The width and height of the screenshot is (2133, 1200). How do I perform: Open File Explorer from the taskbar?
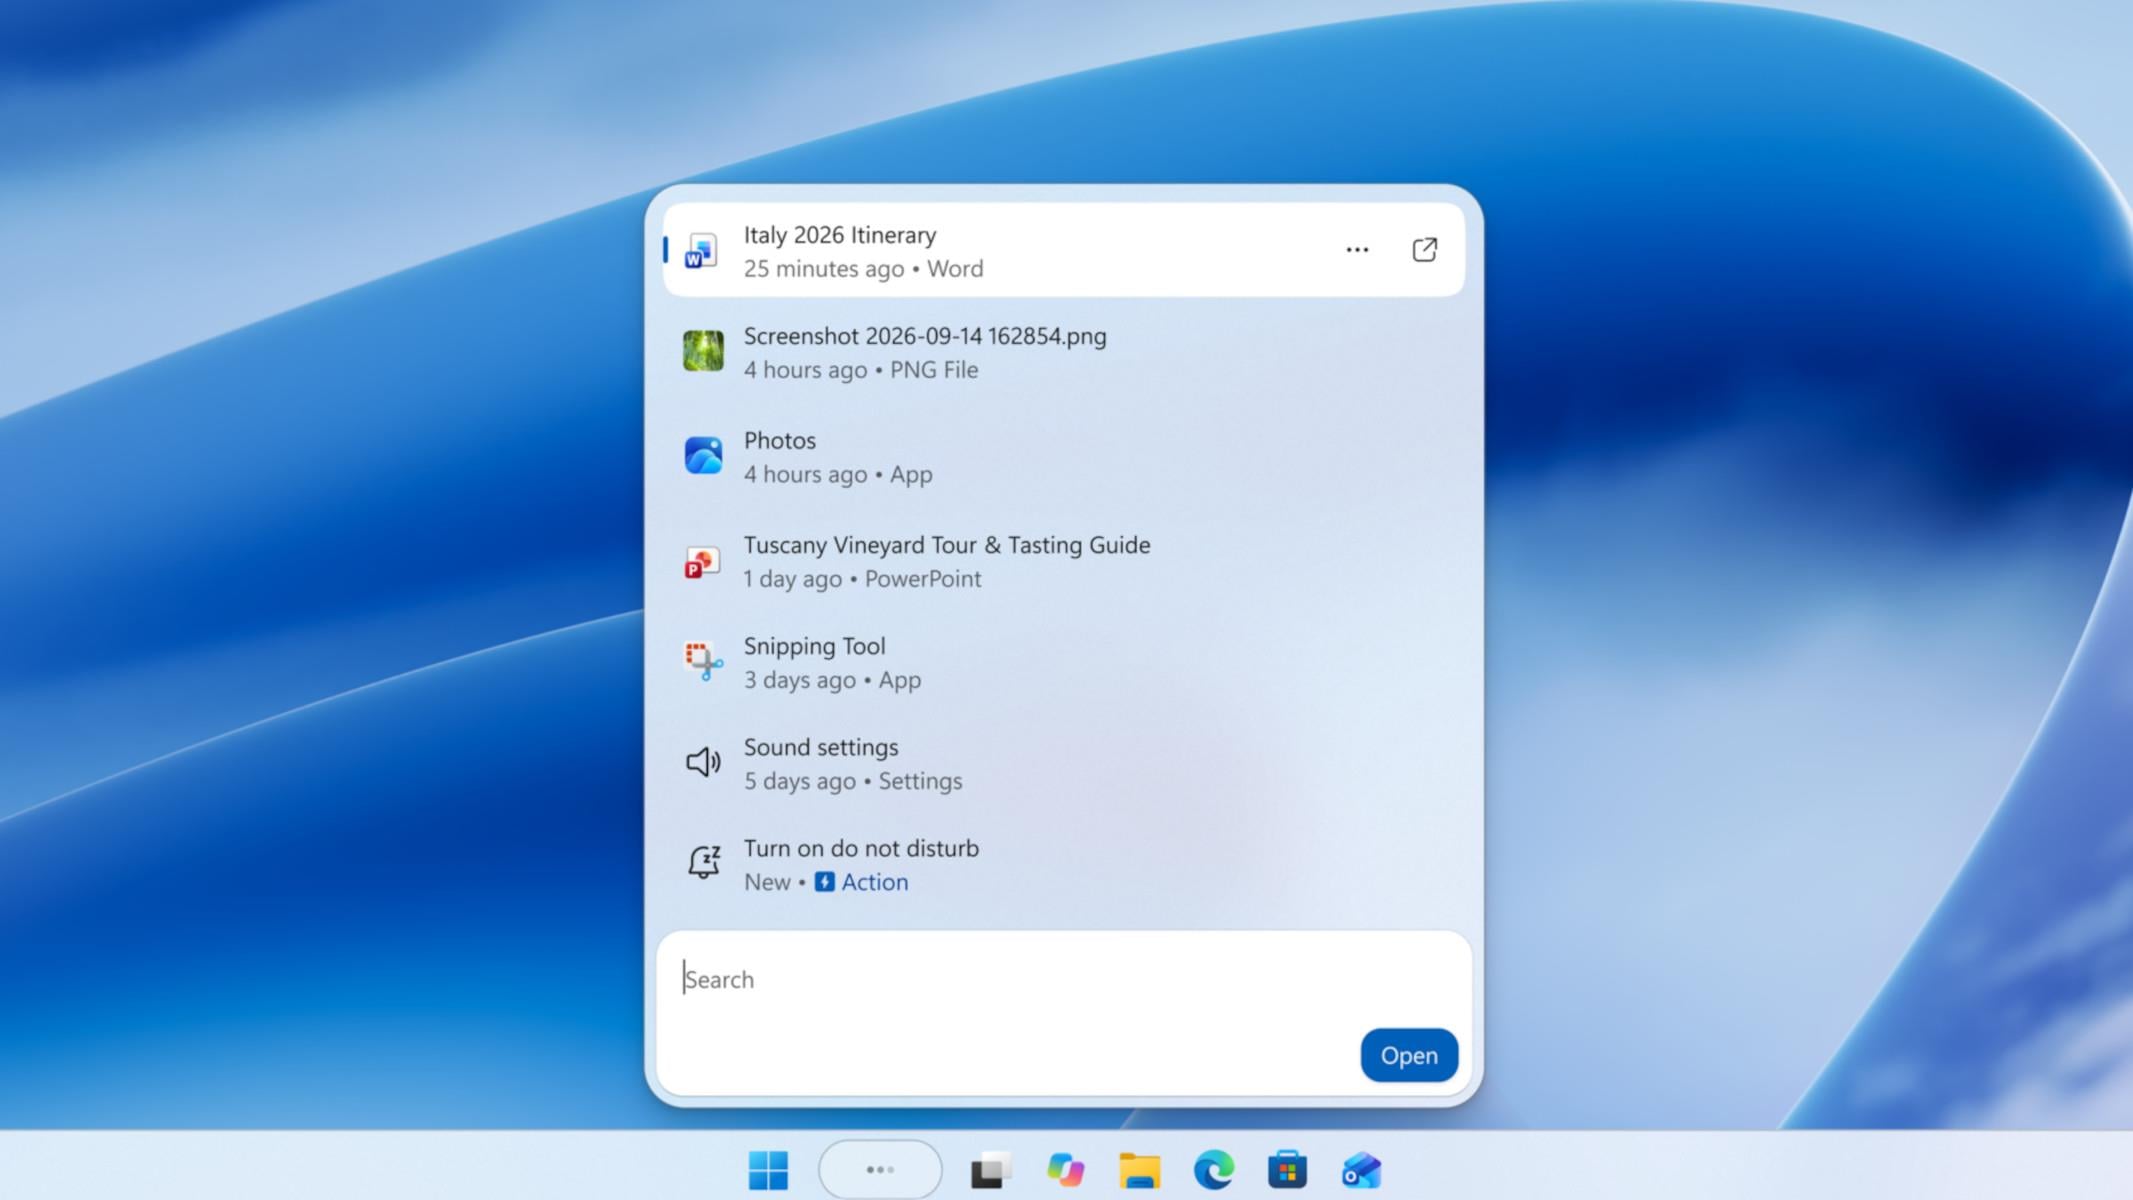[x=1140, y=1170]
